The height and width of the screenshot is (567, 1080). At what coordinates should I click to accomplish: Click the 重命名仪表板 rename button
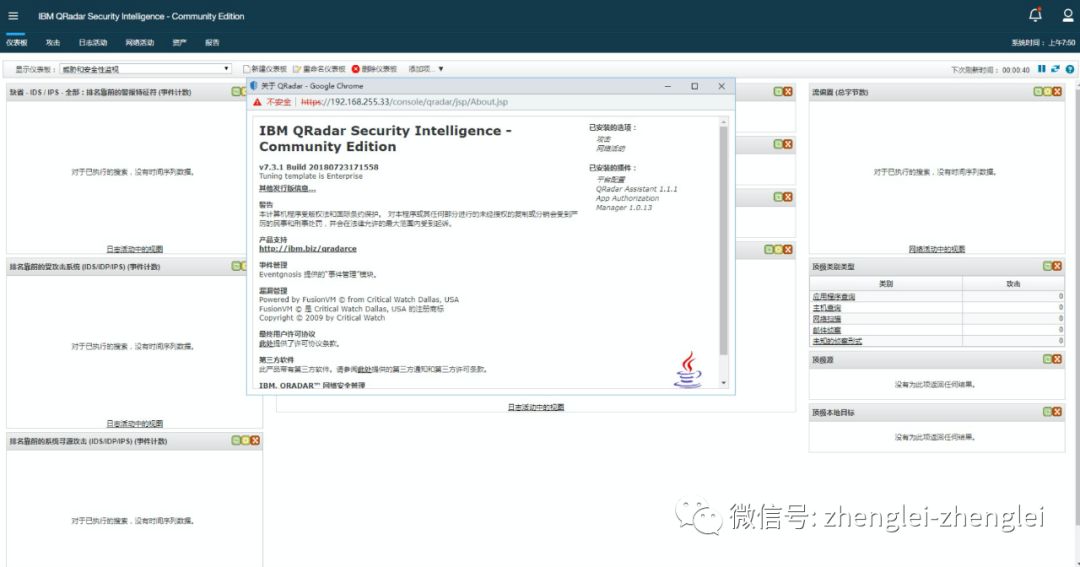tap(319, 69)
